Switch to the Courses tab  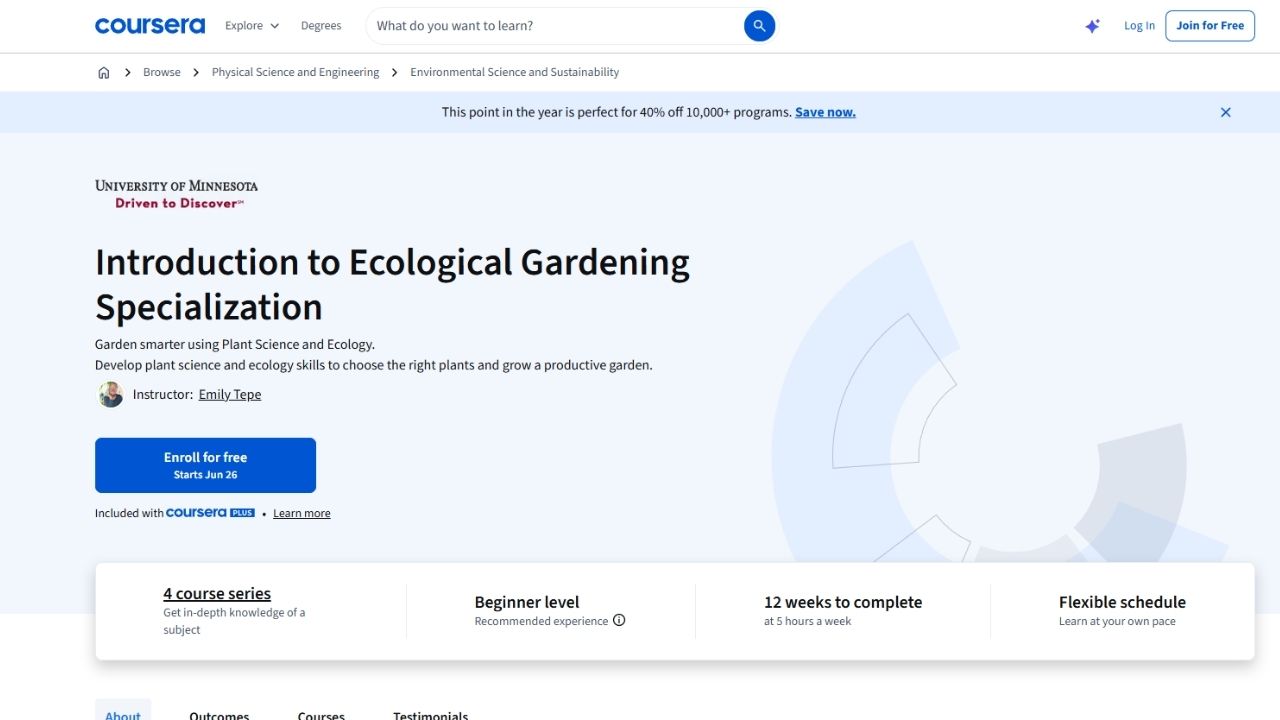321,714
